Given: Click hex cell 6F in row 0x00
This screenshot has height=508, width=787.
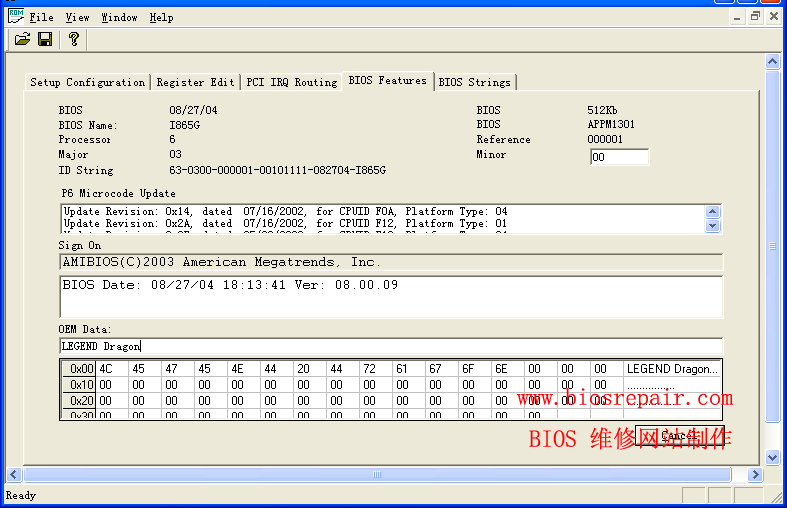Looking at the screenshot, I should tap(475, 369).
